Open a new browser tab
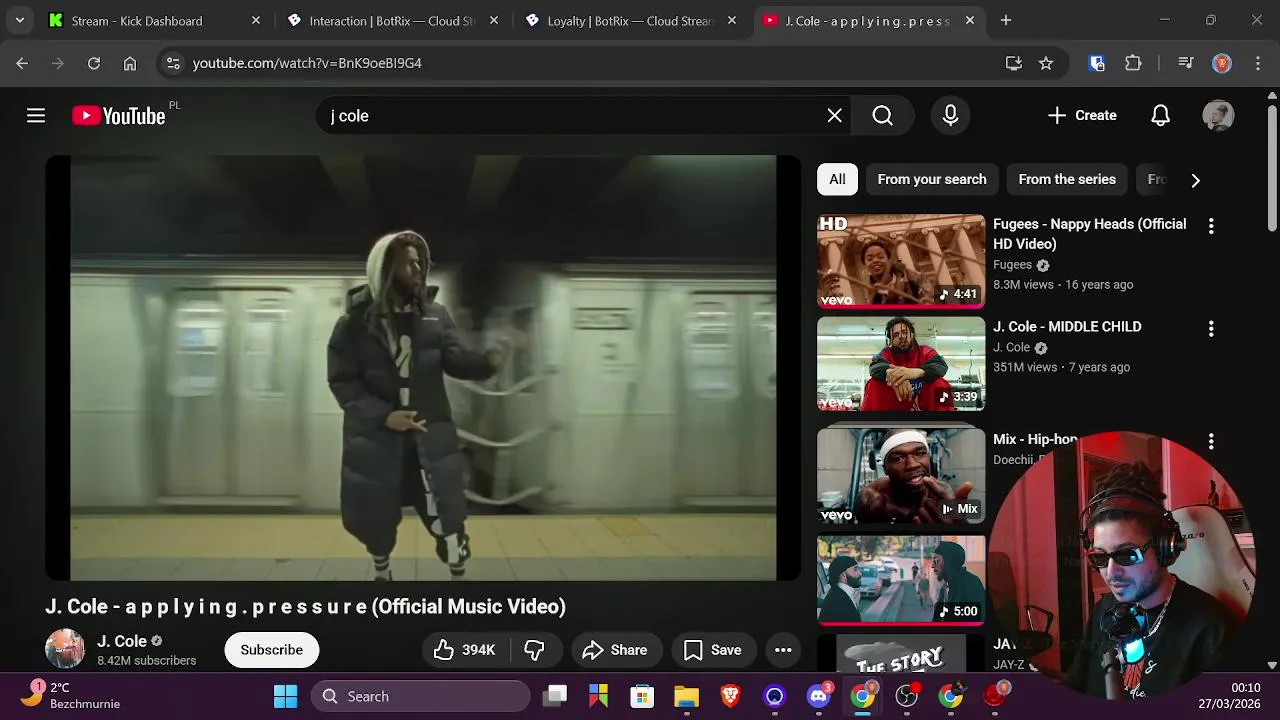Image resolution: width=1280 pixels, height=720 pixels. click(x=1006, y=20)
